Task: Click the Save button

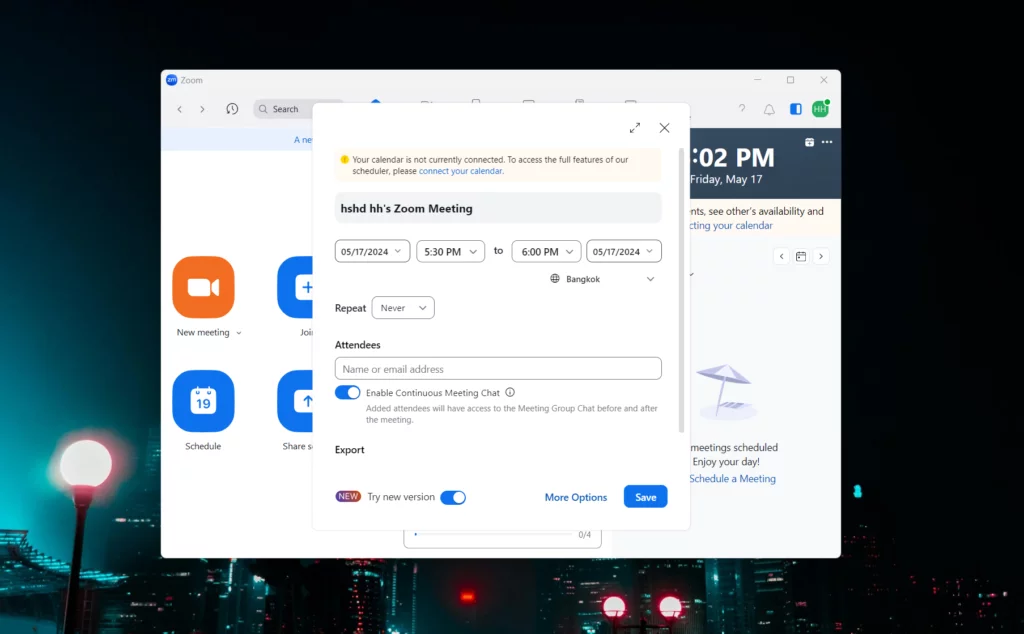Action: (x=645, y=497)
